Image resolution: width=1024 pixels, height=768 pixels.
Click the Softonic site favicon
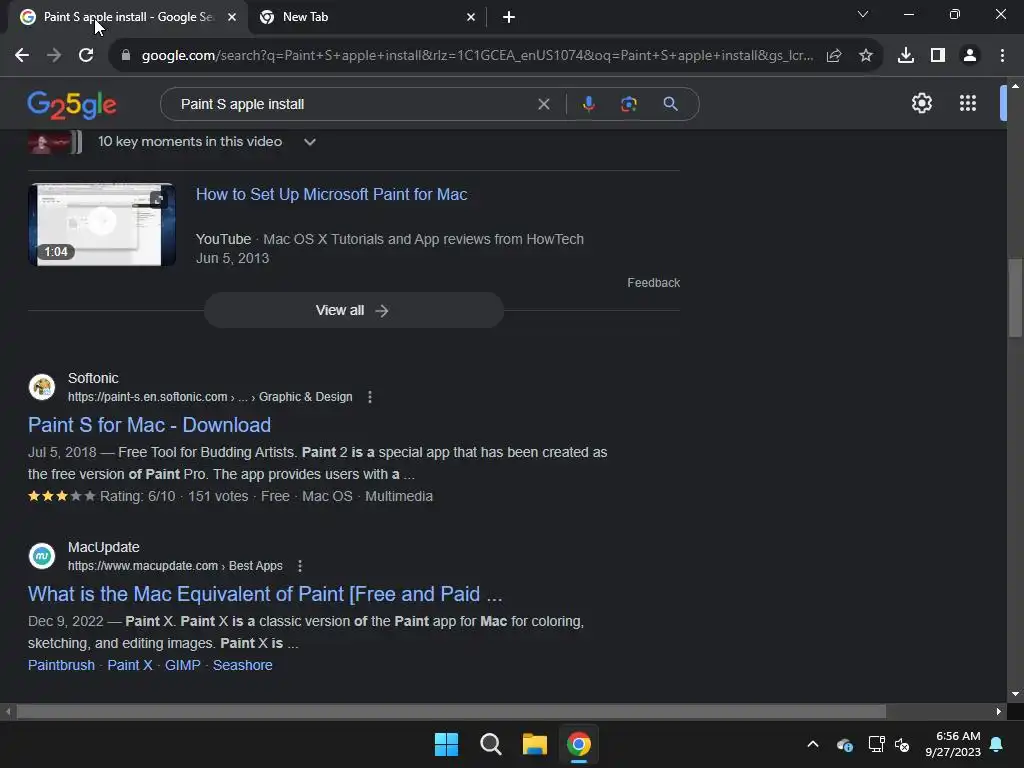pyautogui.click(x=42, y=387)
